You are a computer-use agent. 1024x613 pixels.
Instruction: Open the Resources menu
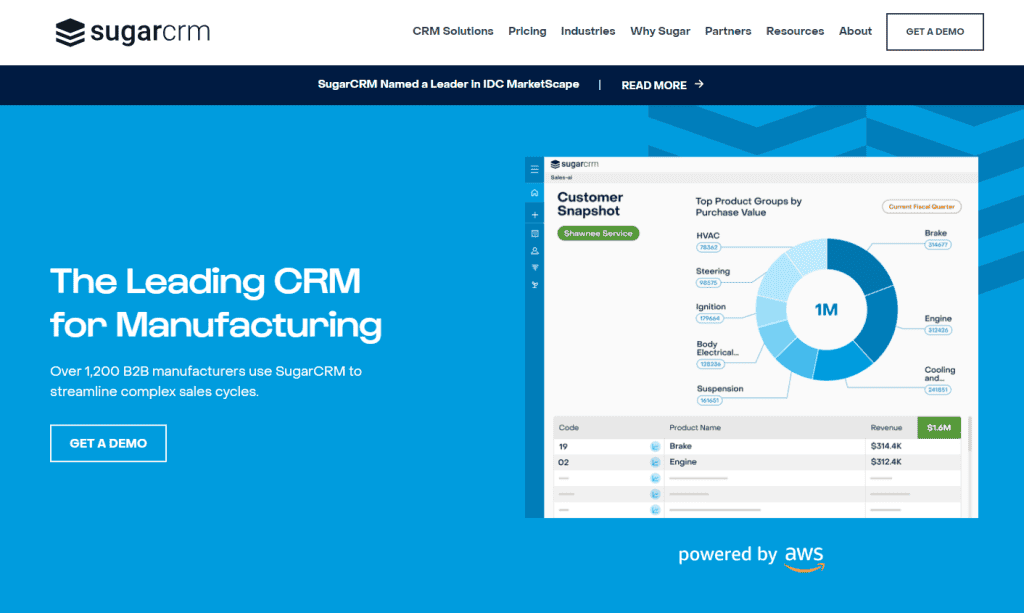pyautogui.click(x=795, y=31)
